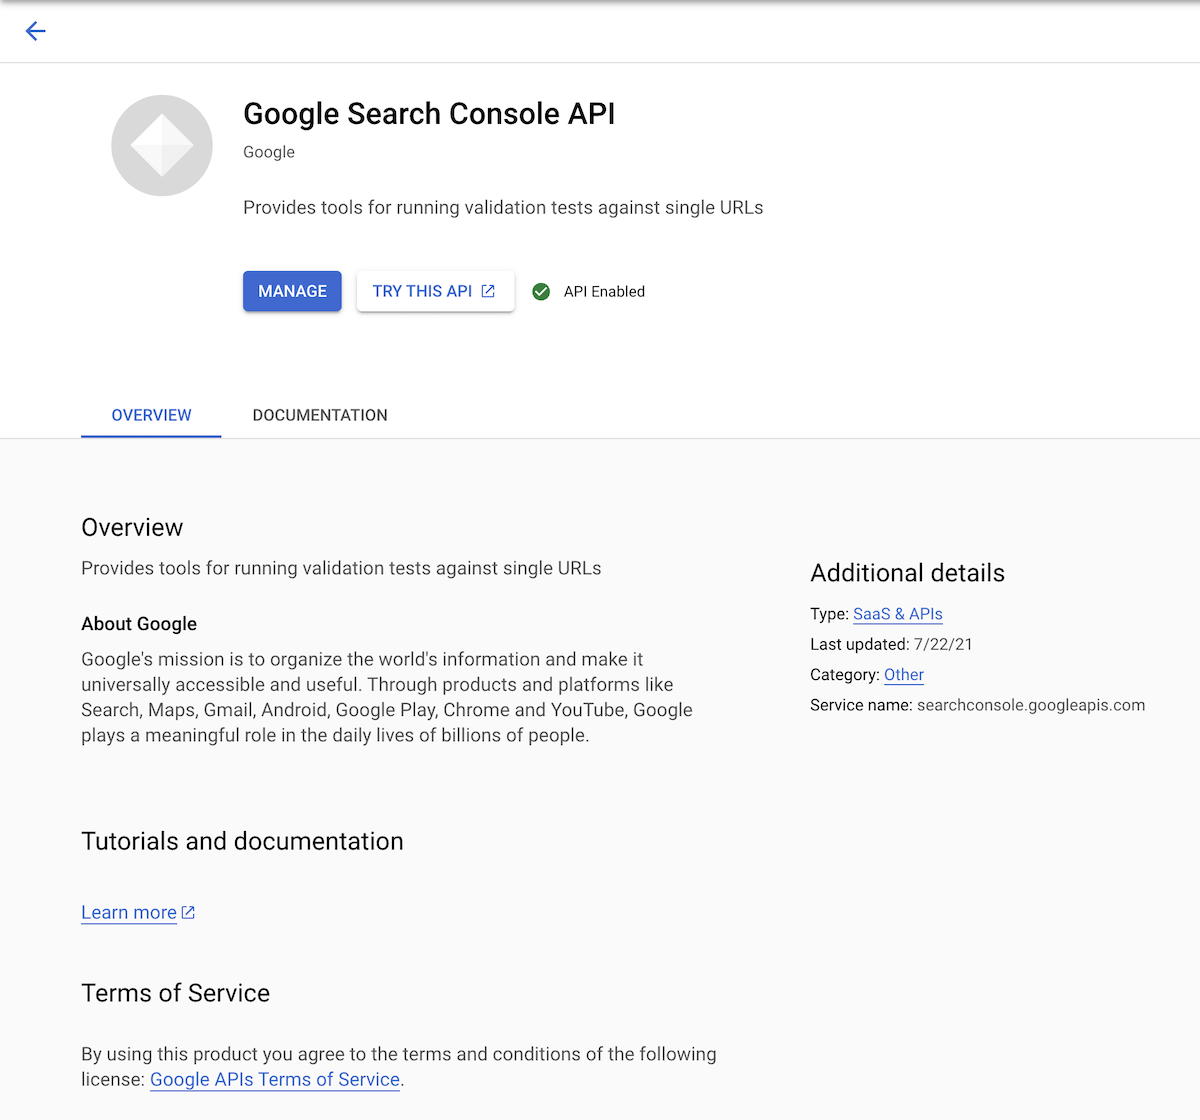
Task: Click the external link icon in Try This API
Action: pos(488,291)
